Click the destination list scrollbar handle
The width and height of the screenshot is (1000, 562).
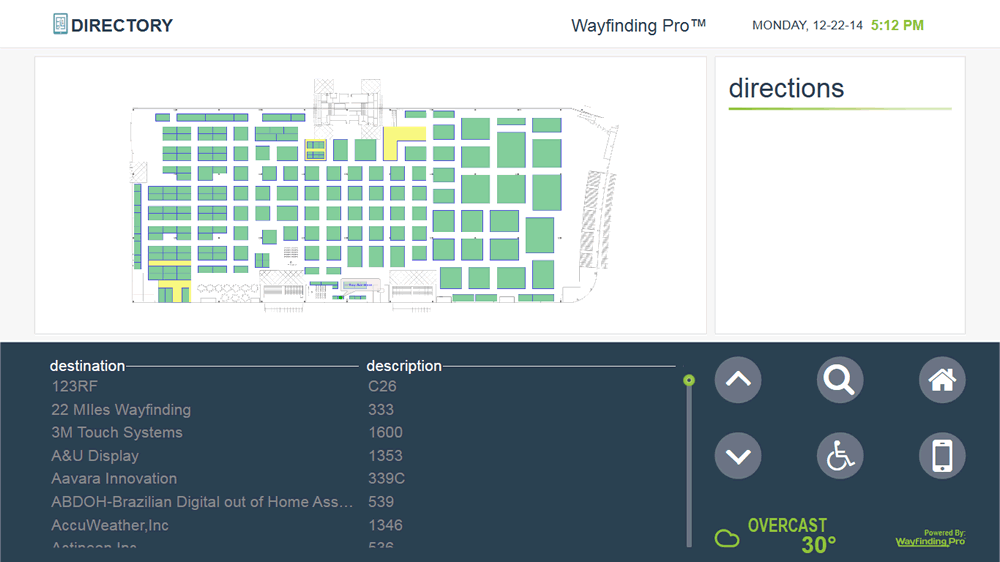coord(688,381)
